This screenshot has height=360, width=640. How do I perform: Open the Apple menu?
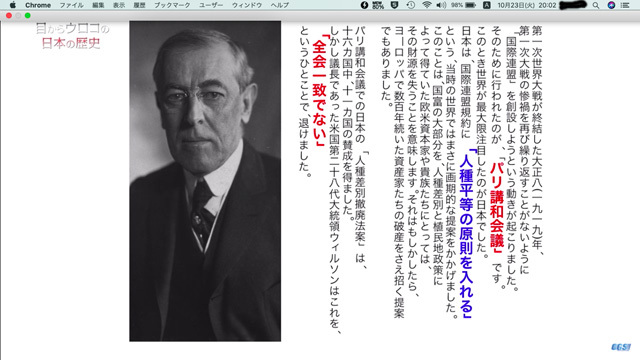tap(13, 5)
